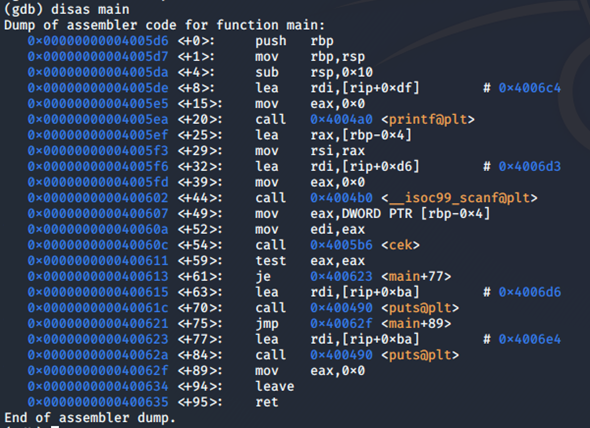The image size is (590, 428).
Task: Select address 0x00000000004005d6
Action: click(x=98, y=41)
